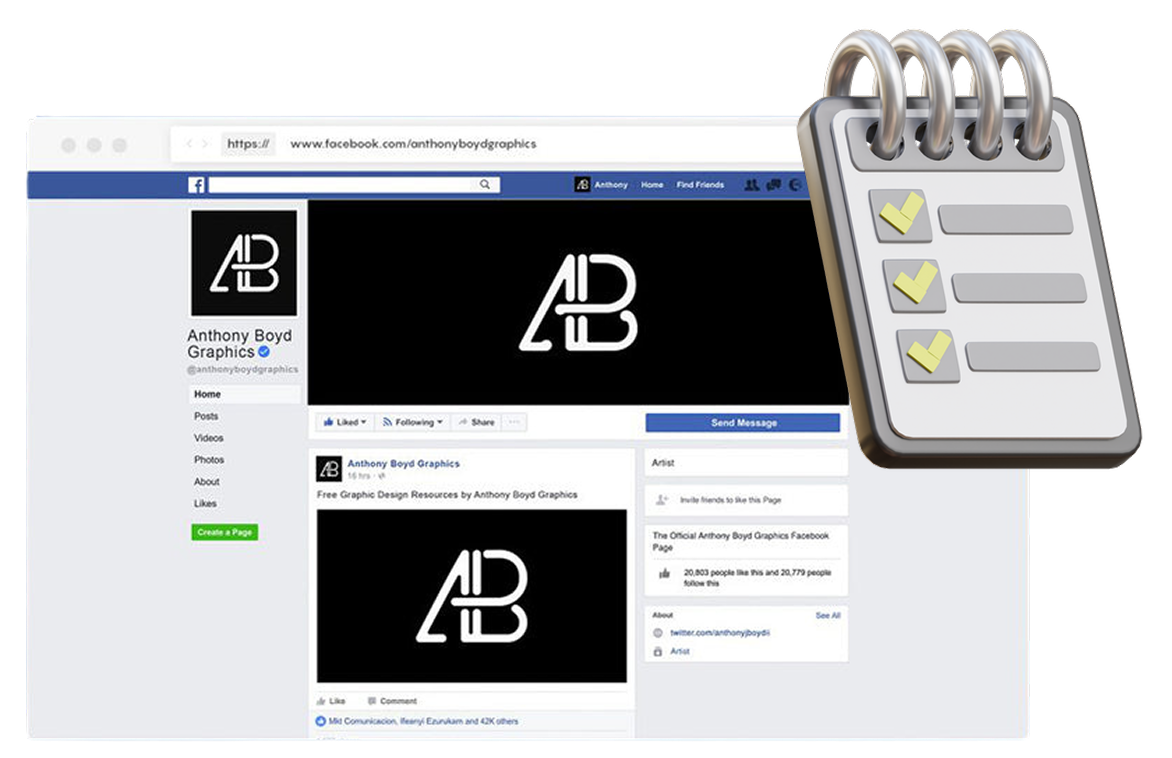1172x758 pixels.
Task: Open the messages icon in the header
Action: point(773,185)
